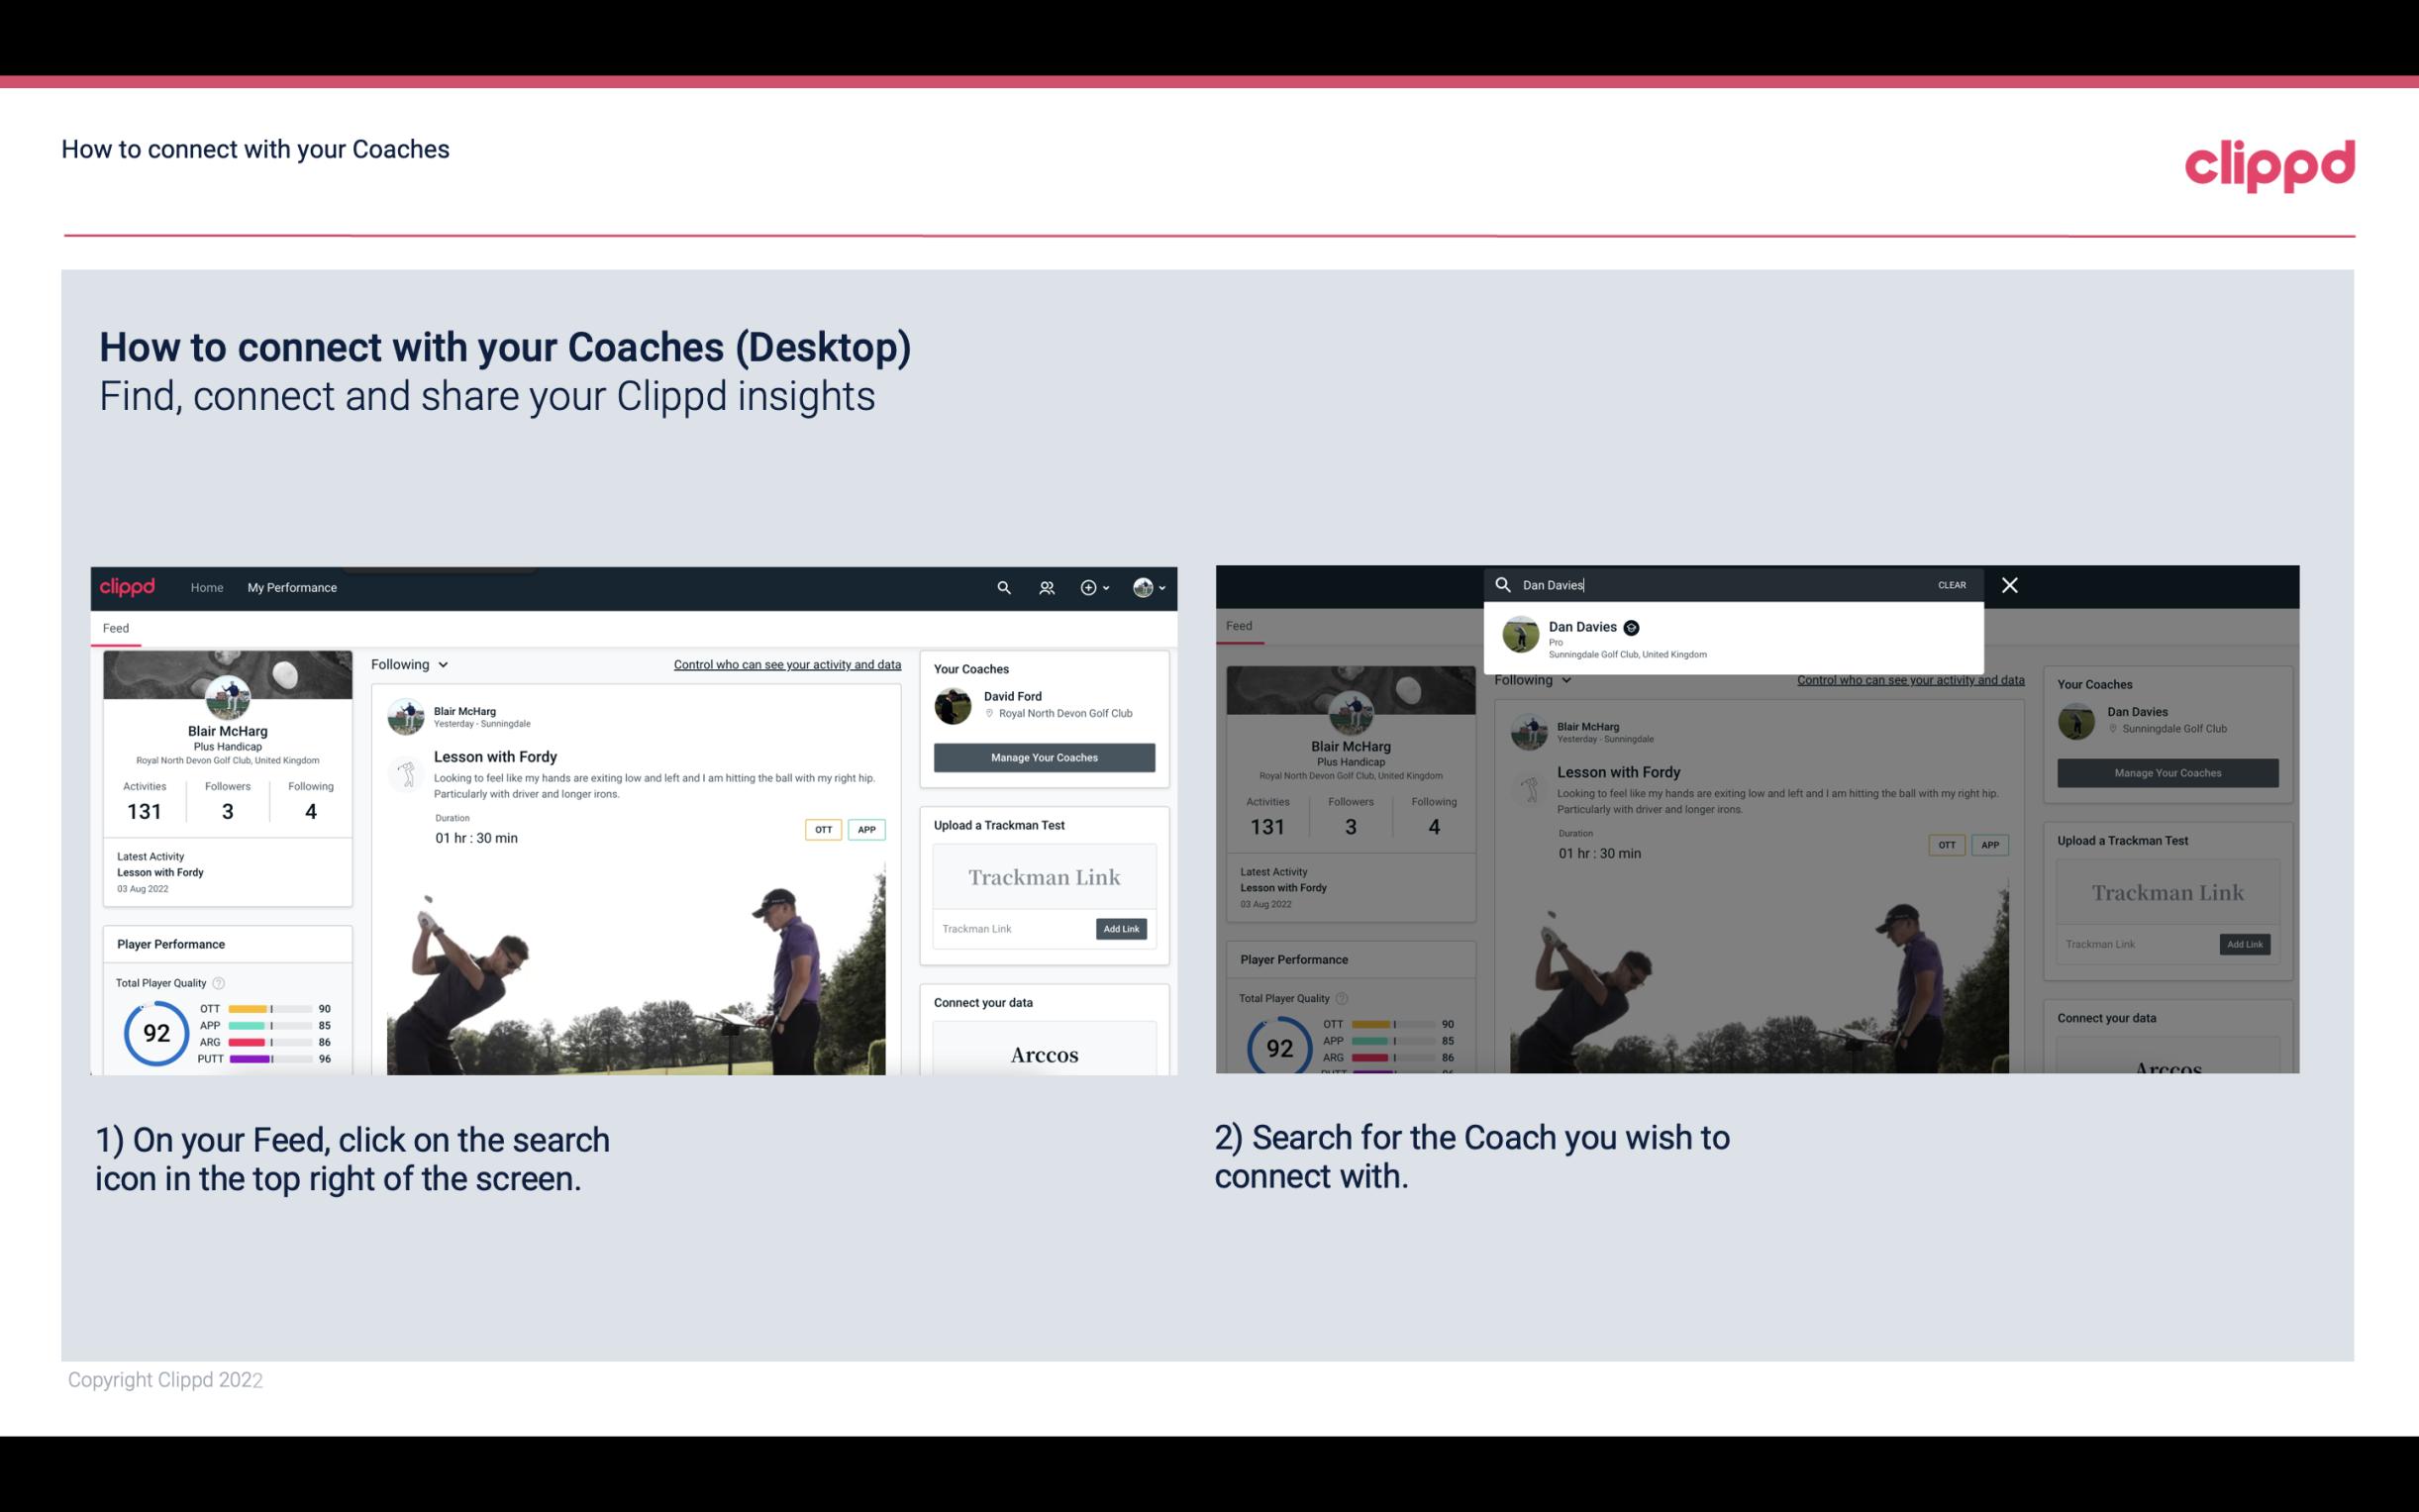The width and height of the screenshot is (2419, 1512).
Task: Select the Arccos connect data option
Action: [x=1042, y=1054]
